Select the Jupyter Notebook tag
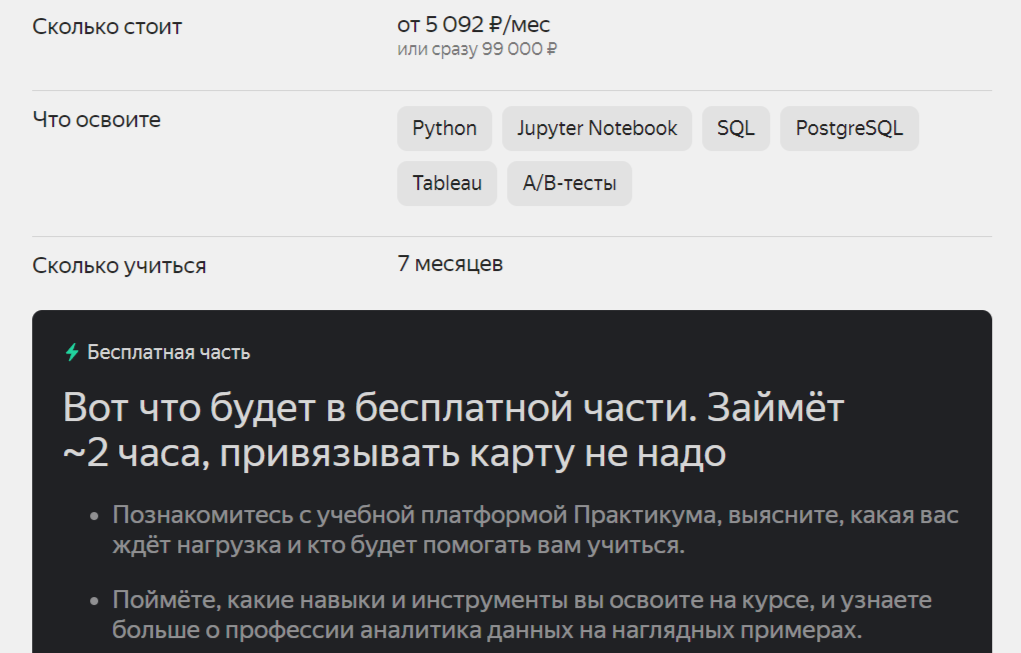The width and height of the screenshot is (1021, 653). (597, 128)
